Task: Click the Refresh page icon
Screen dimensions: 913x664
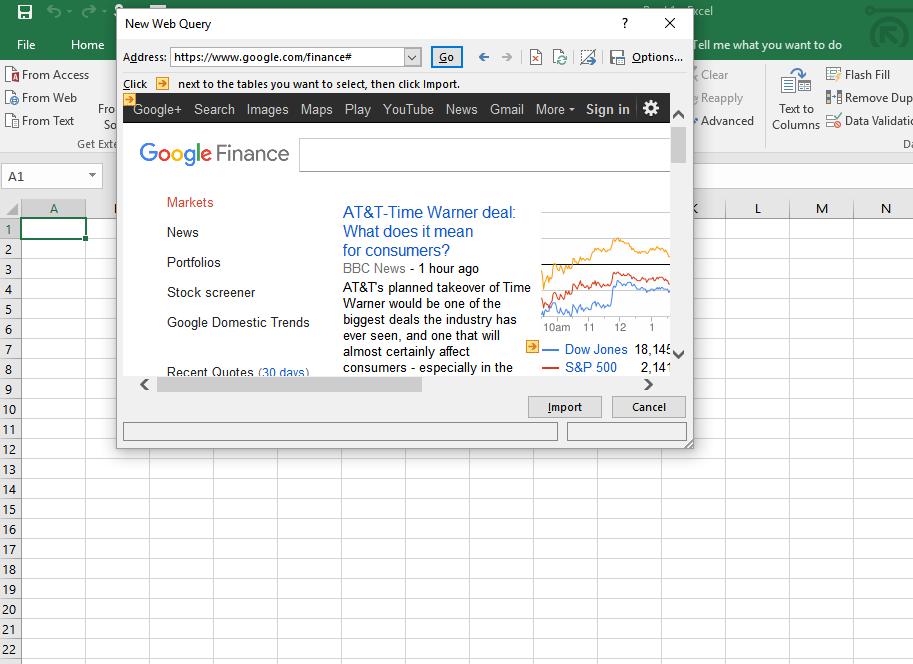Action: point(560,57)
